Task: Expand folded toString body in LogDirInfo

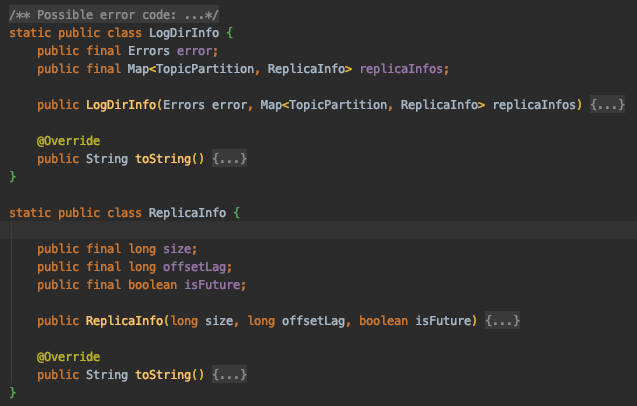Action: (229, 158)
